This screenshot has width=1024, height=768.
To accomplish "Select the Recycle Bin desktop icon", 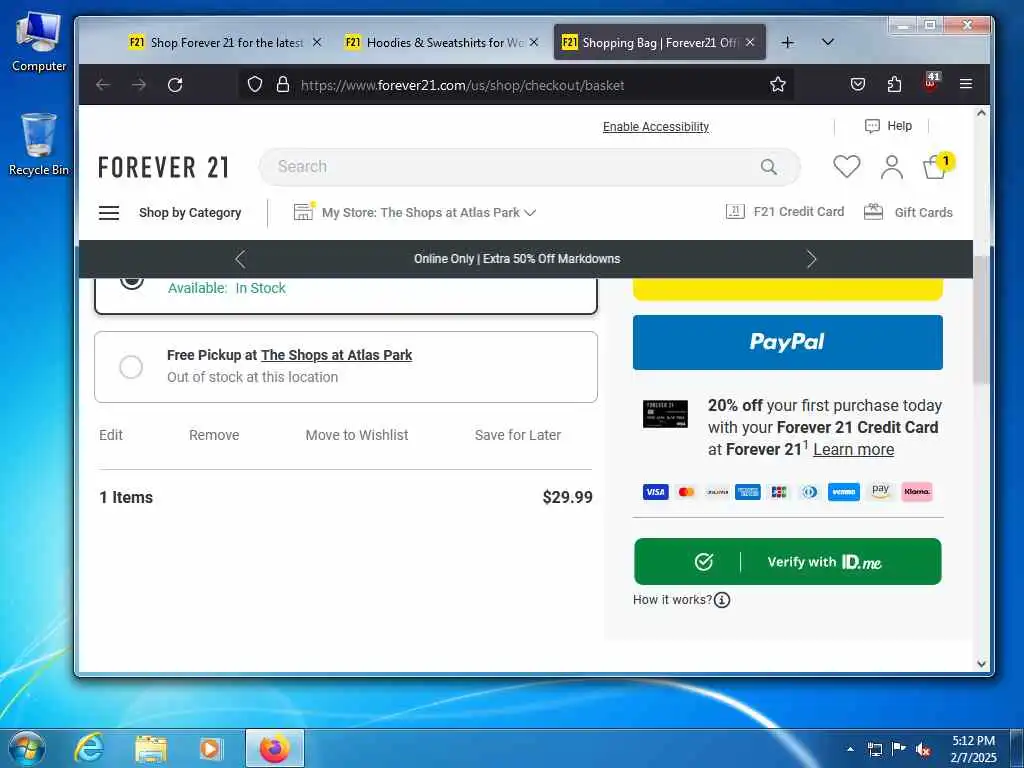I will [39, 144].
